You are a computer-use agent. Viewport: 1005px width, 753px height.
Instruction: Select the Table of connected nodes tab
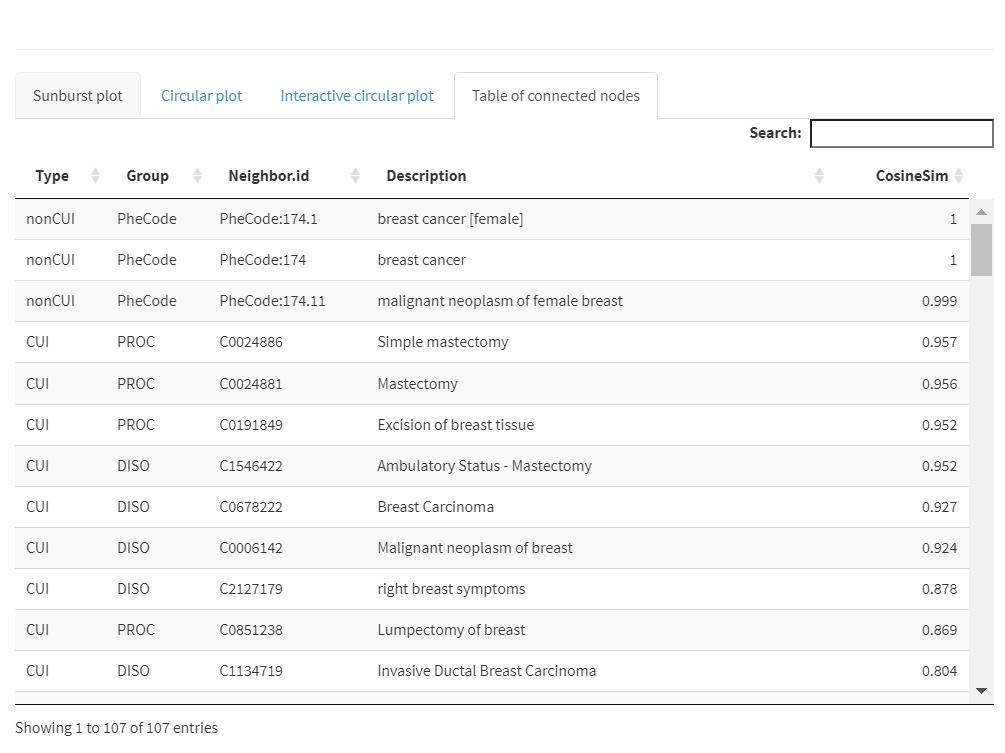coord(555,96)
